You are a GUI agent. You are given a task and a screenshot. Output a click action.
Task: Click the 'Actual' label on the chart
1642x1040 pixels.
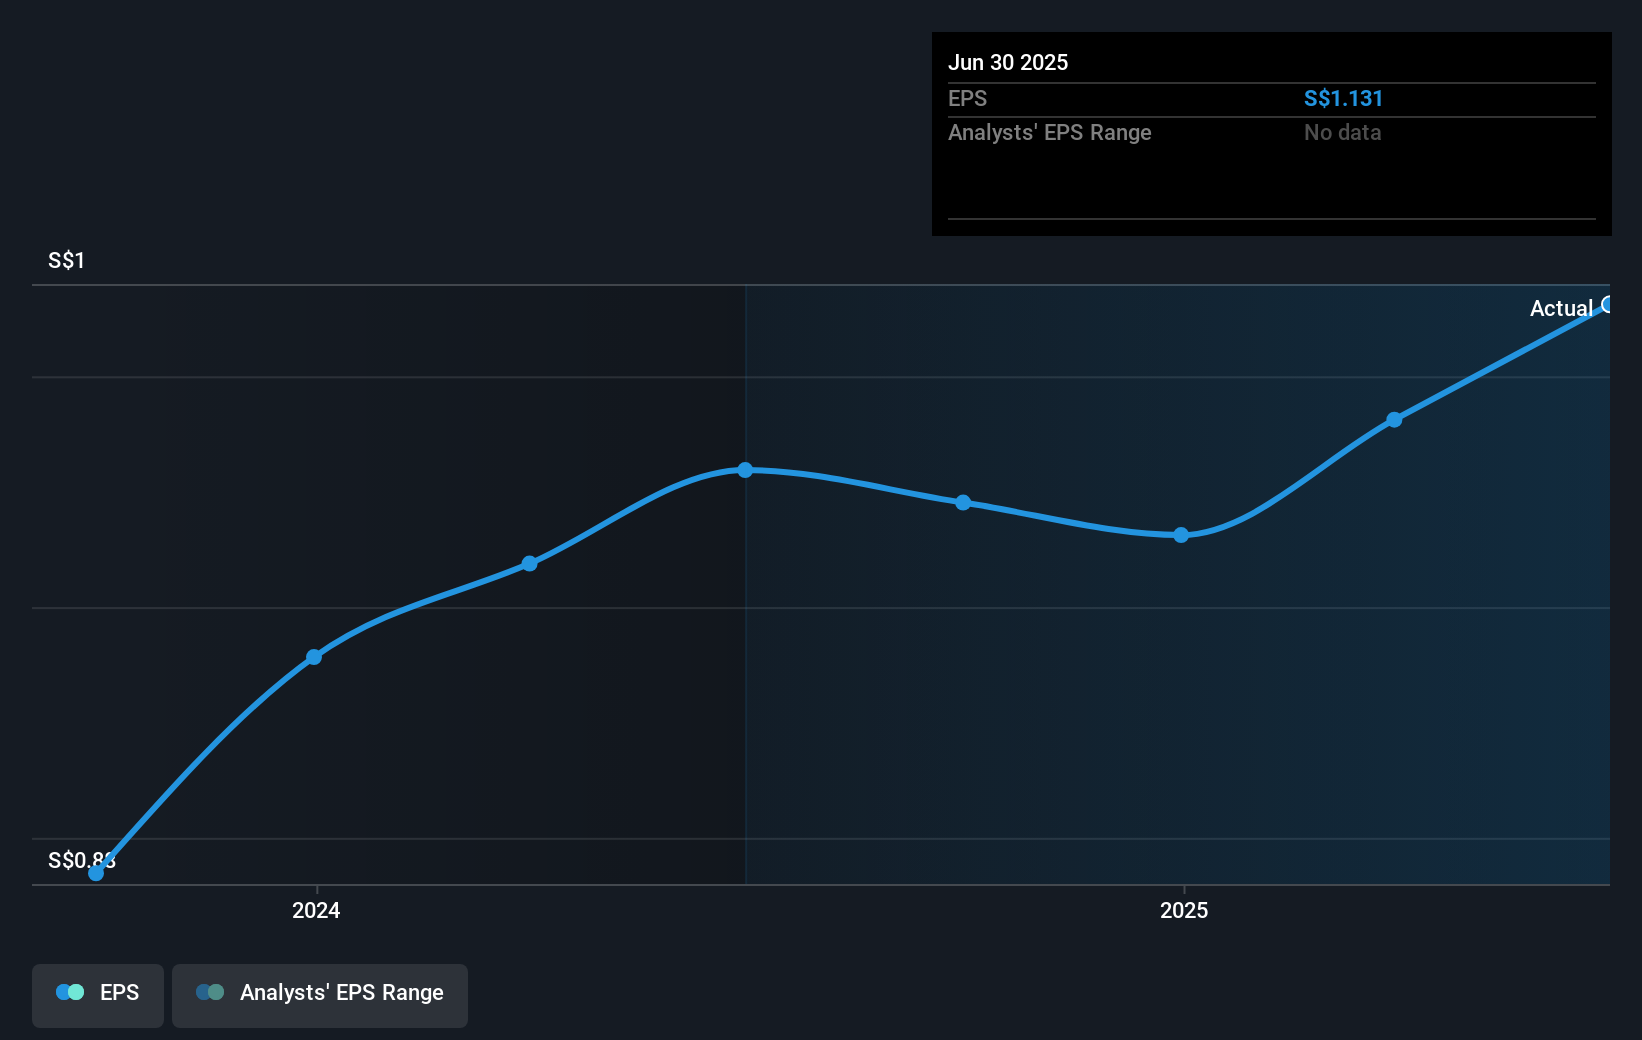click(x=1561, y=308)
